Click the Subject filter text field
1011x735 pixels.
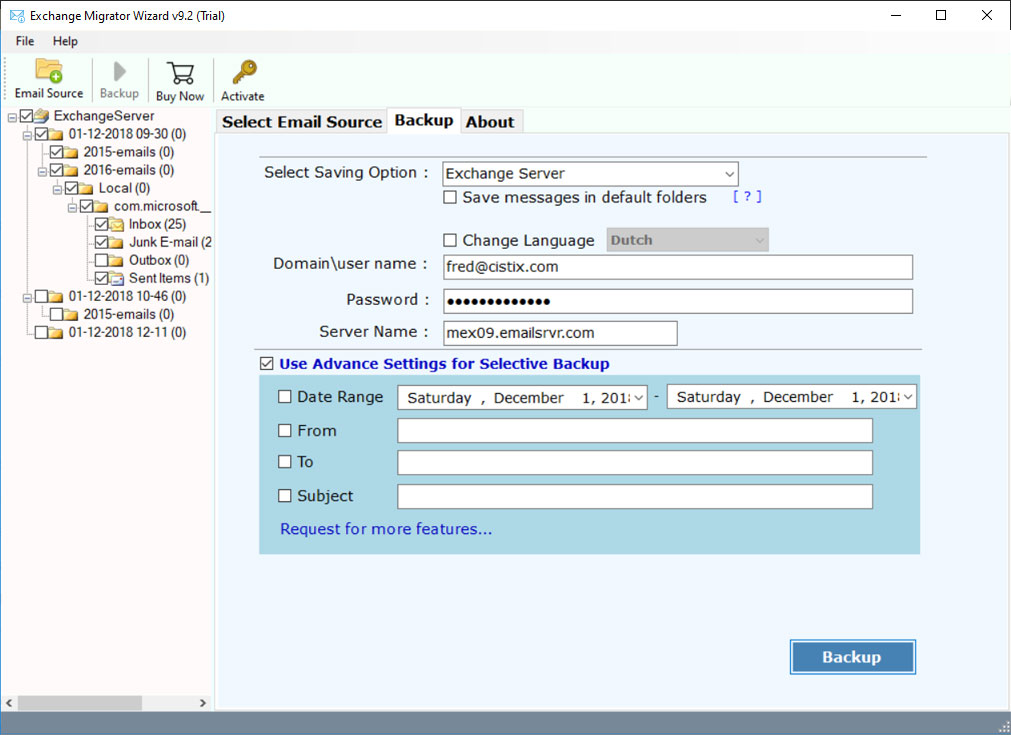tap(634, 496)
